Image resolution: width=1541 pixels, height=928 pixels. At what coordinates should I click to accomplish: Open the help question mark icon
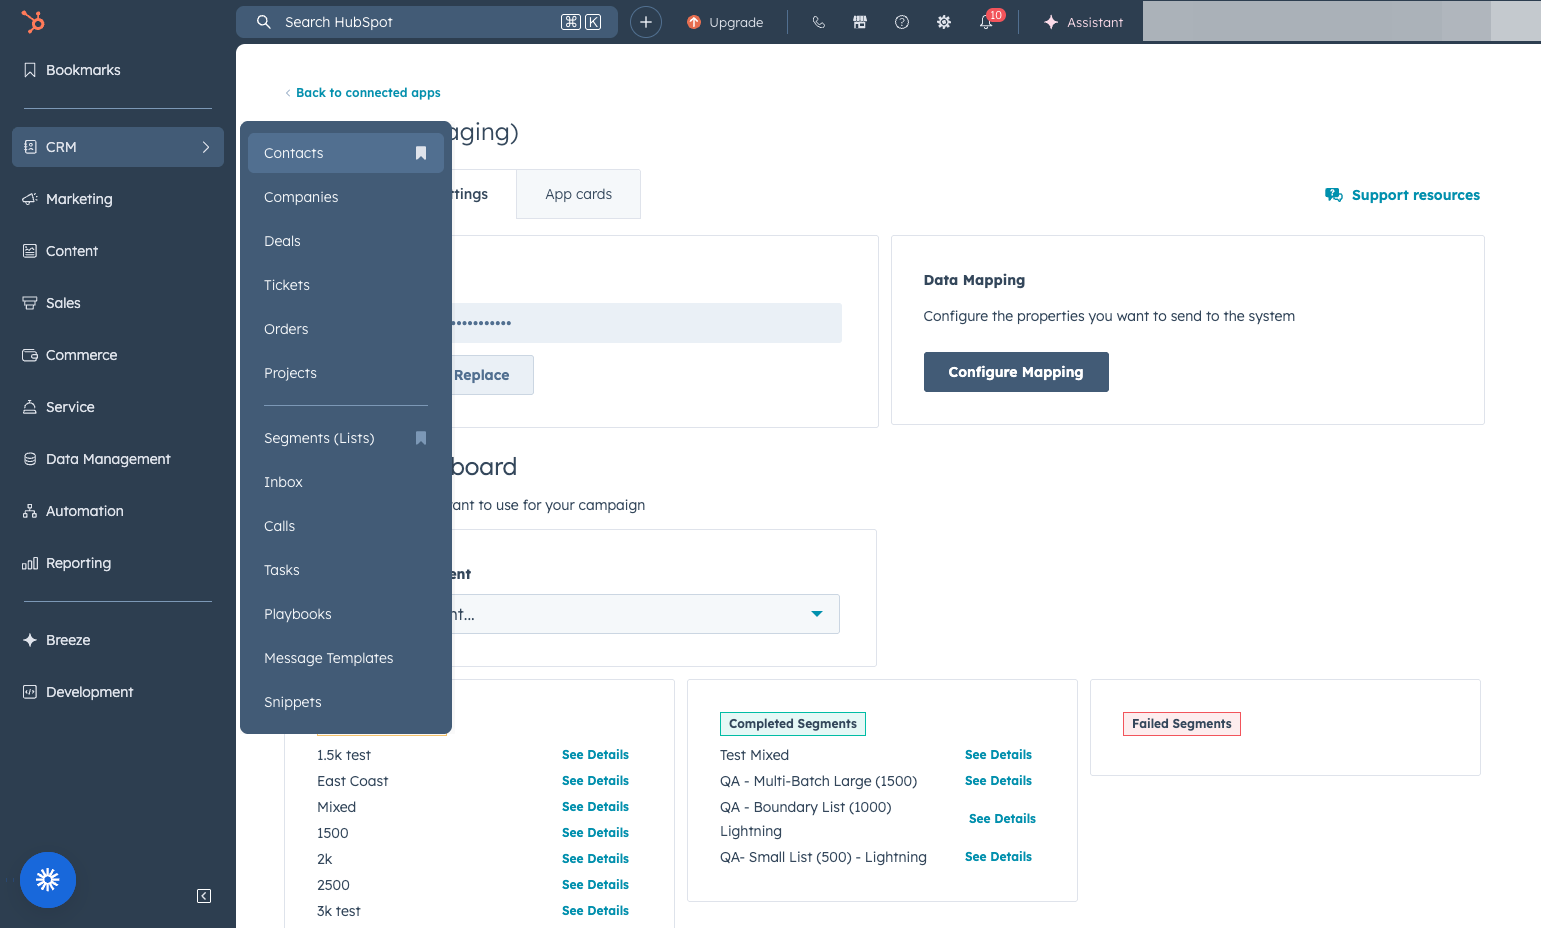[x=902, y=22]
